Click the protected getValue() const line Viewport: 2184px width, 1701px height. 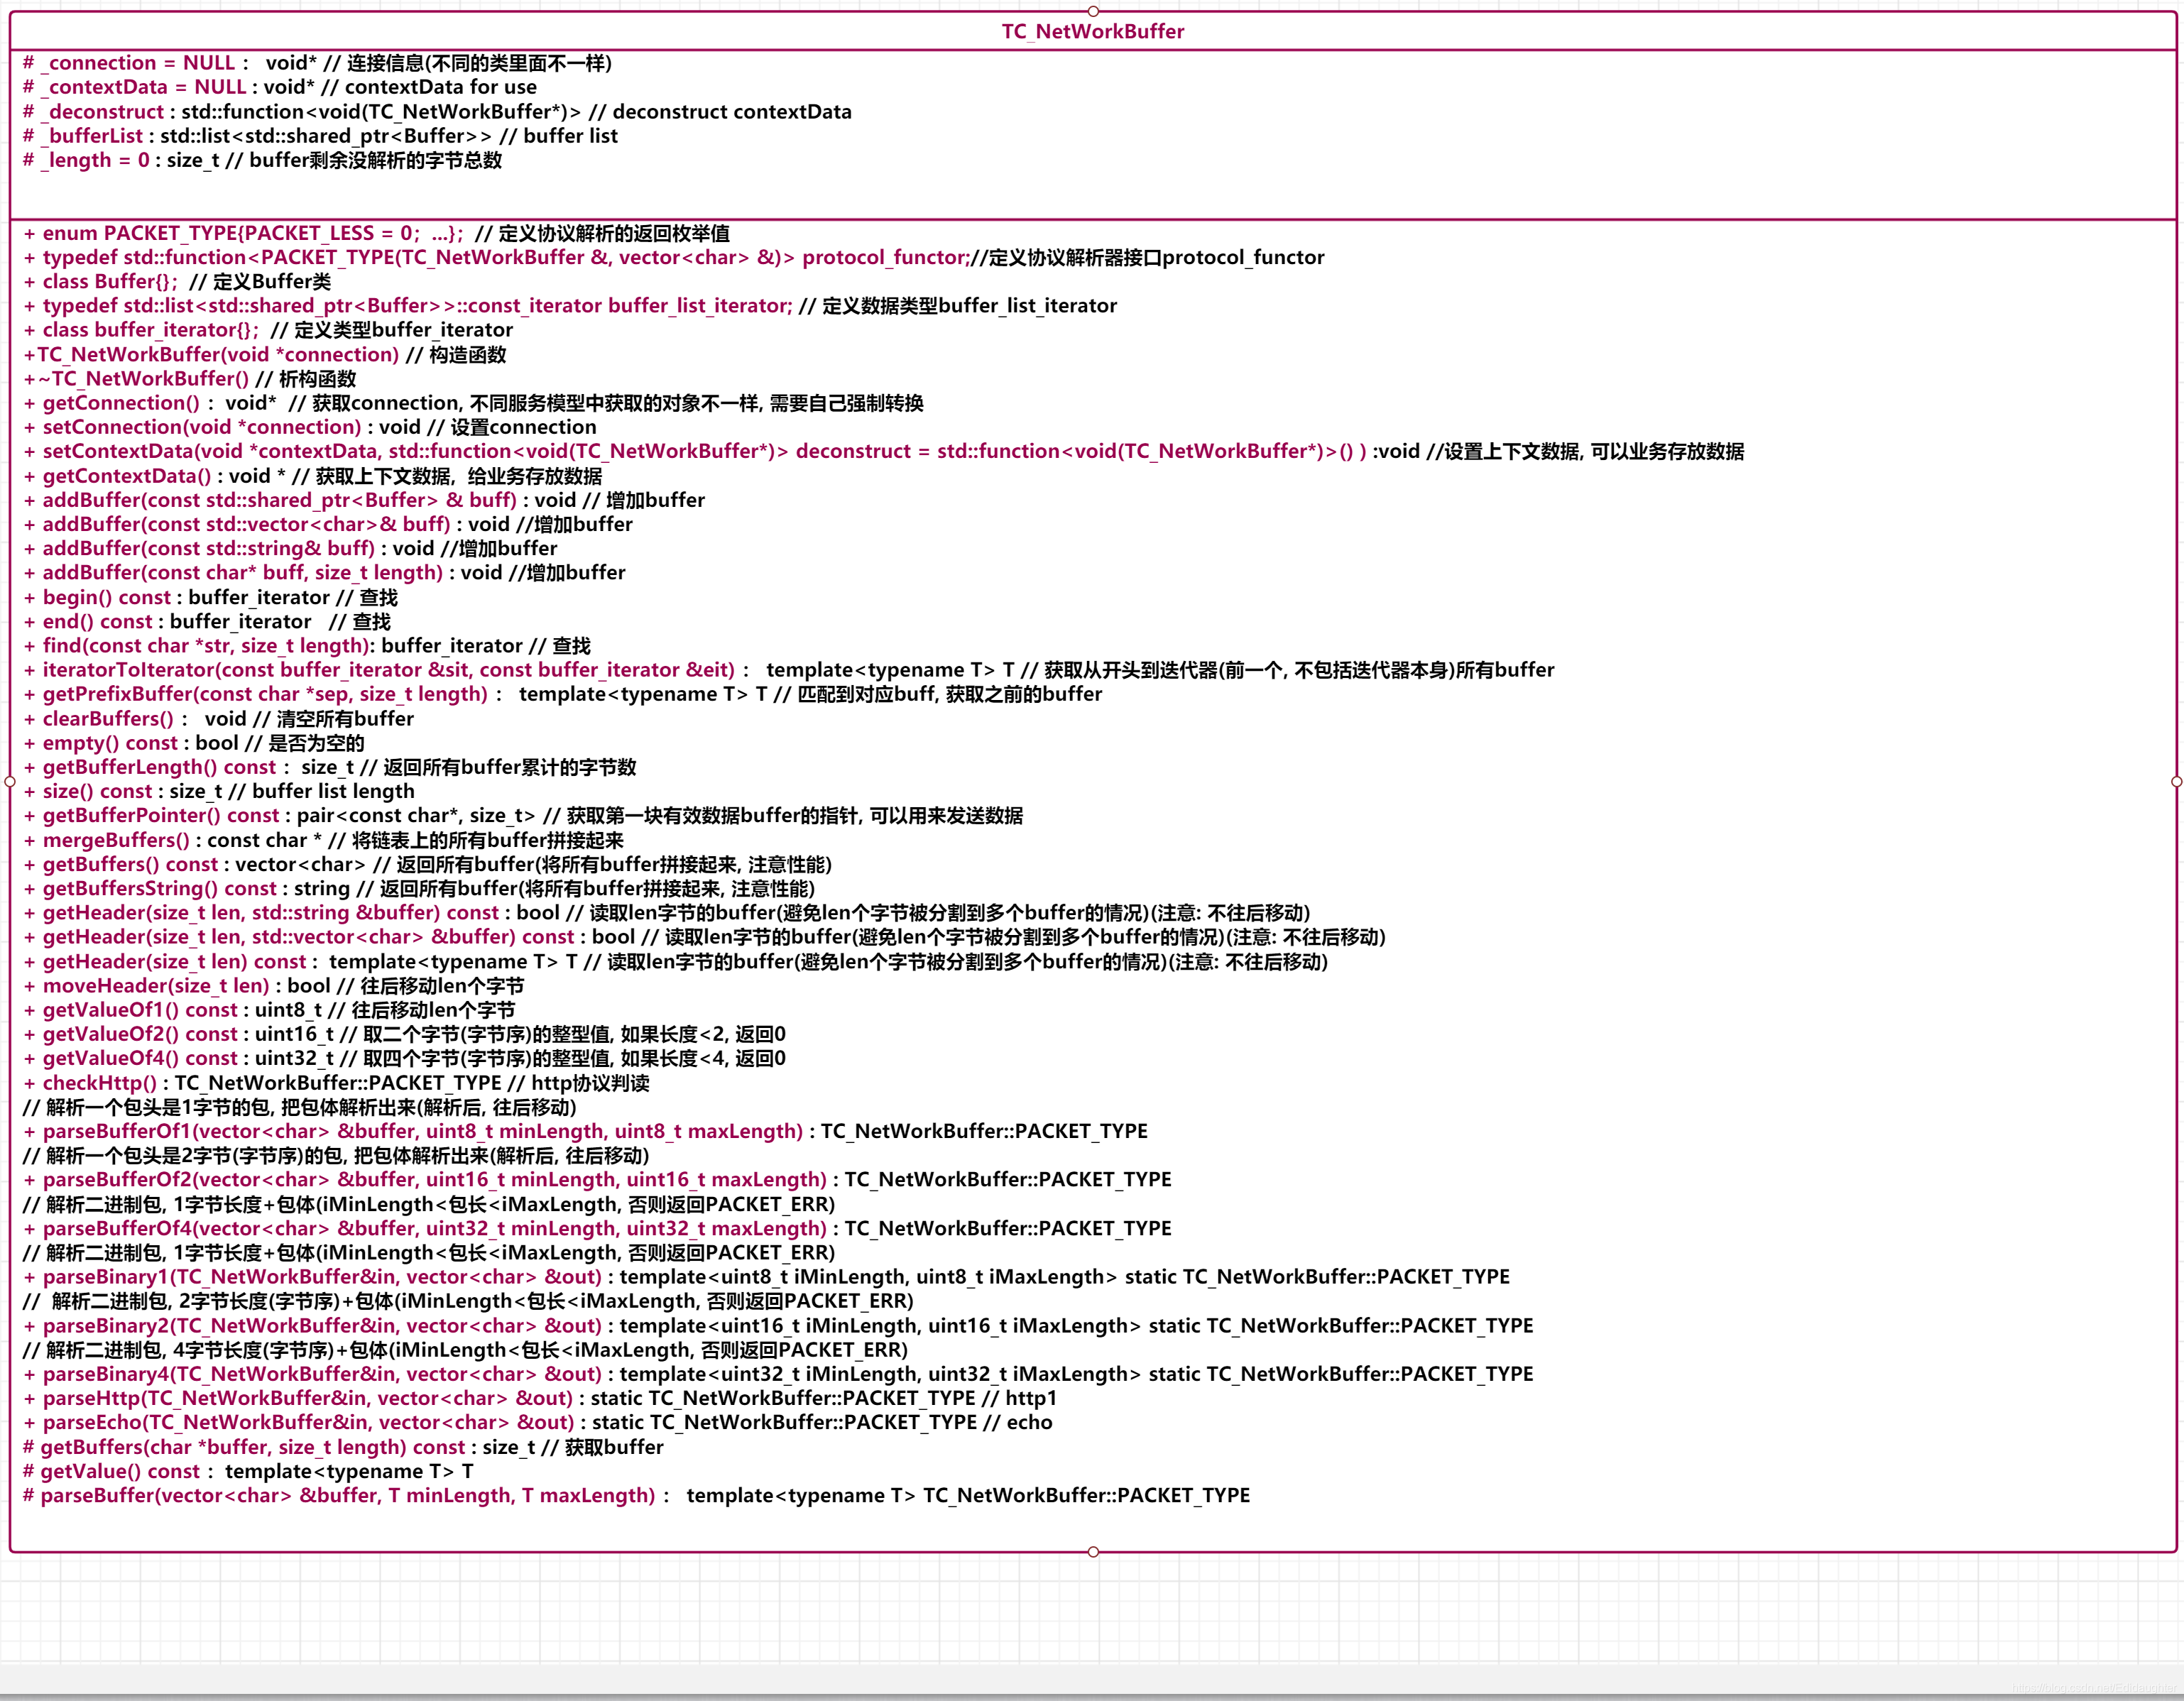tap(248, 1471)
